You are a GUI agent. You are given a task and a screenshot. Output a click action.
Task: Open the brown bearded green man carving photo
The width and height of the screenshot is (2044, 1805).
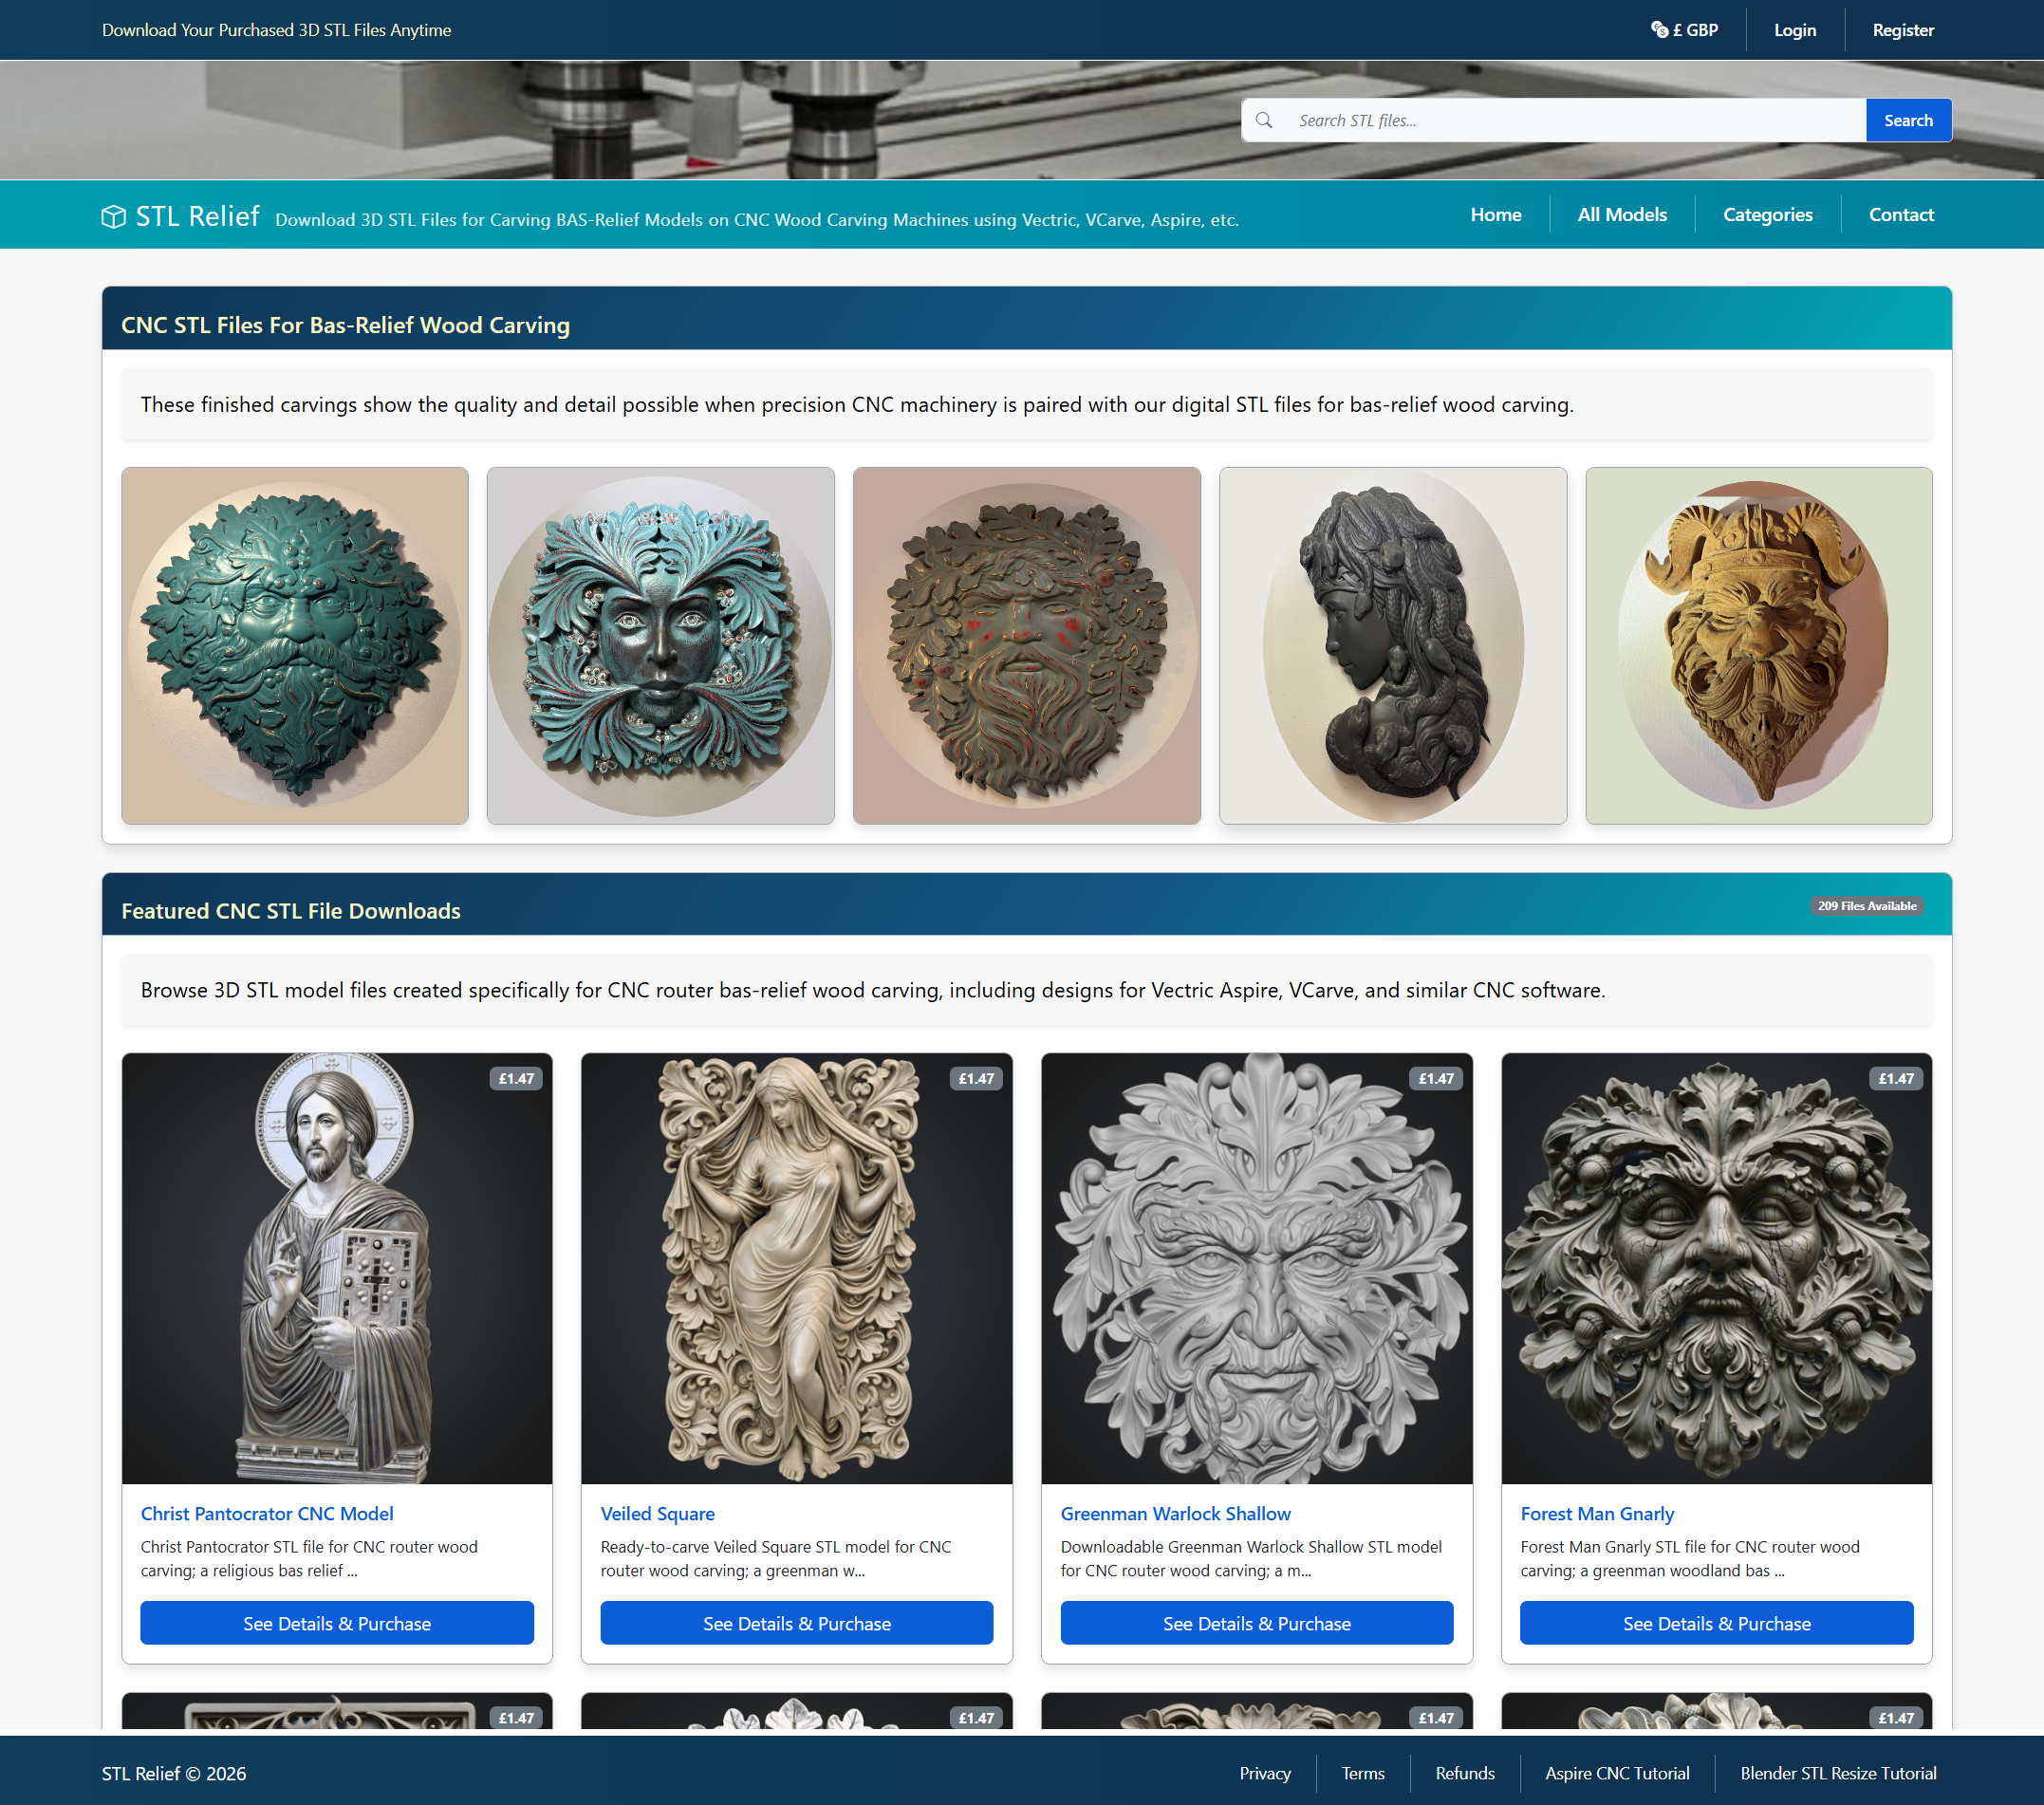(x=1026, y=646)
